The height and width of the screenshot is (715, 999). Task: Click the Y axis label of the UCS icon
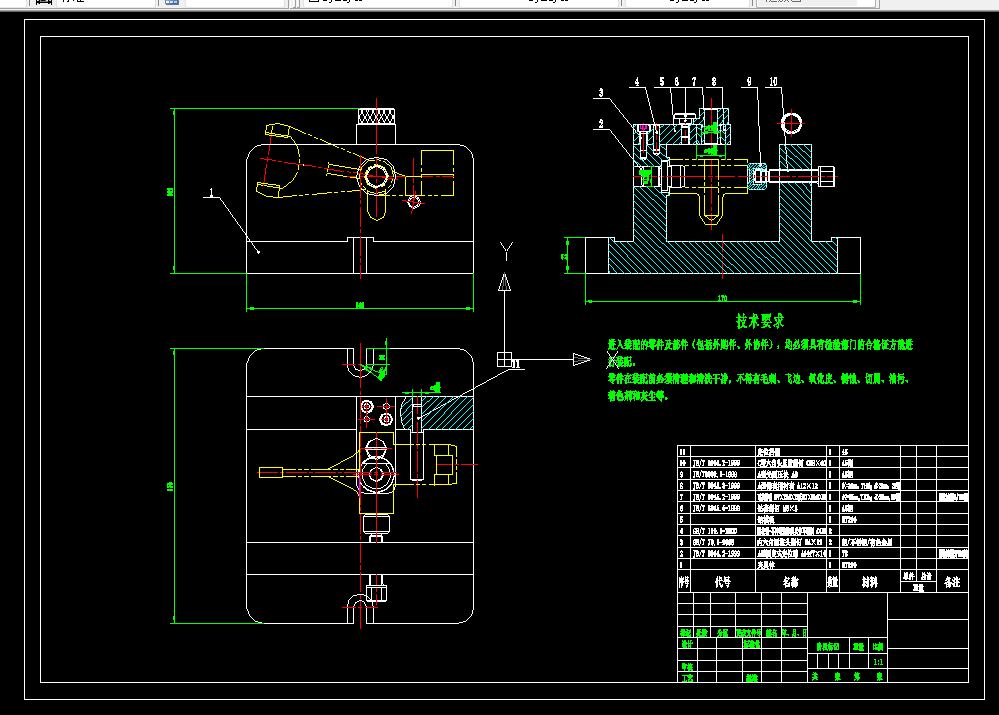(x=506, y=251)
